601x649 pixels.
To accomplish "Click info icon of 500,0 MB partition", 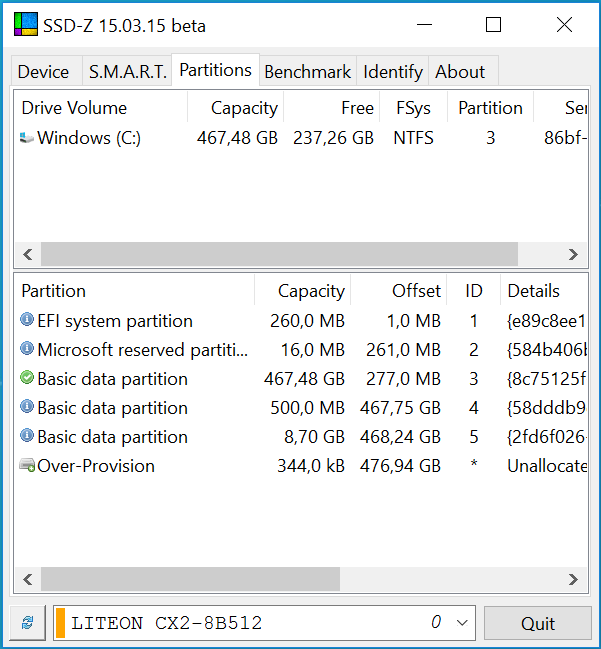I will [x=27, y=406].
